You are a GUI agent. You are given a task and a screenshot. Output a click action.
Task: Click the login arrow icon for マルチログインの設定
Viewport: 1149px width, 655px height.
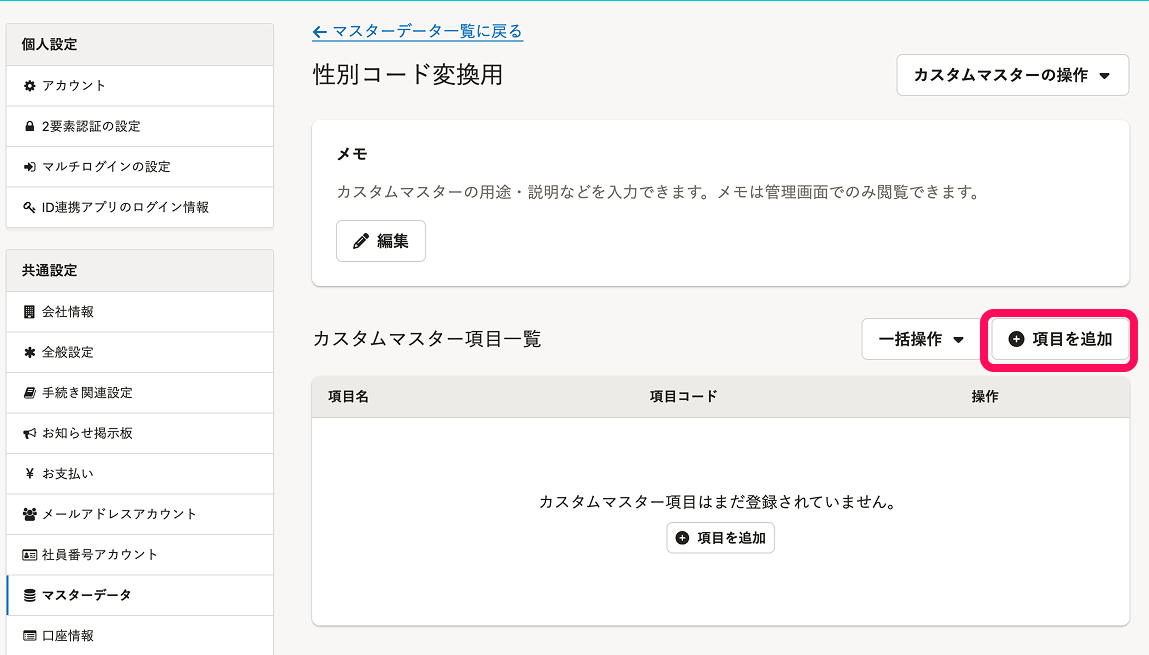click(x=30, y=167)
